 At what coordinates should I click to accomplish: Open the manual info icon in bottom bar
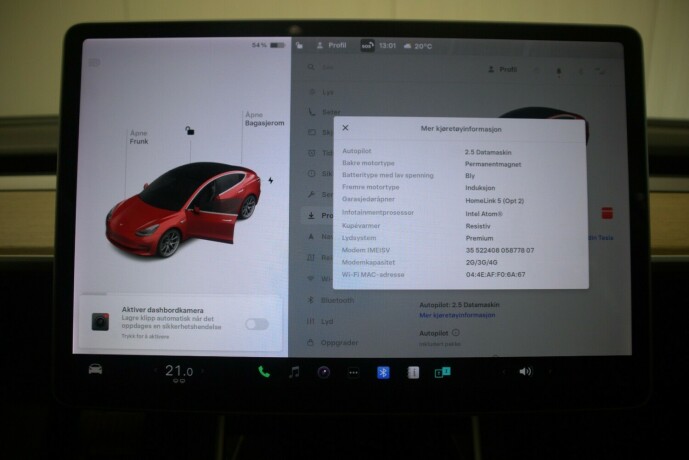[413, 373]
